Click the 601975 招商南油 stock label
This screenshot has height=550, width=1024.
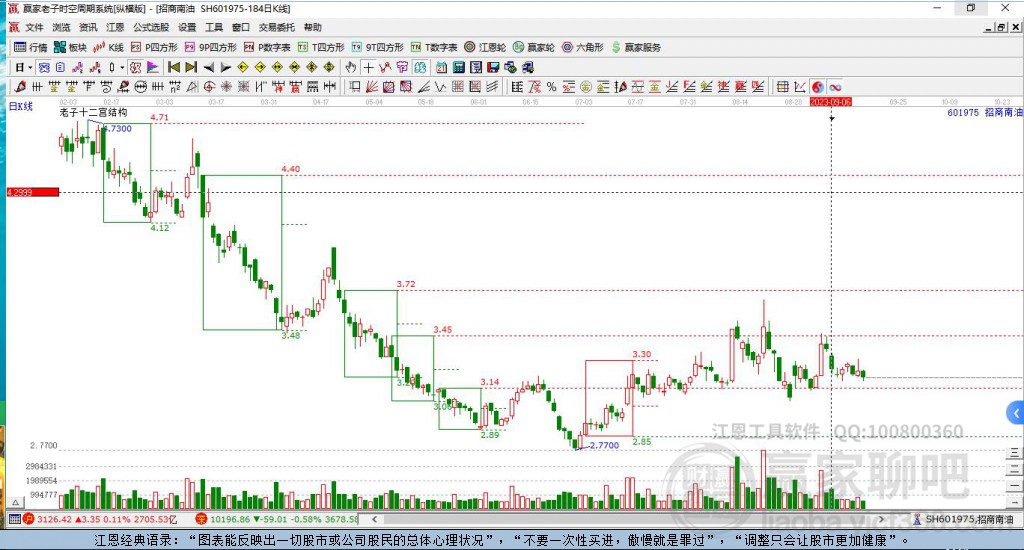click(x=984, y=112)
